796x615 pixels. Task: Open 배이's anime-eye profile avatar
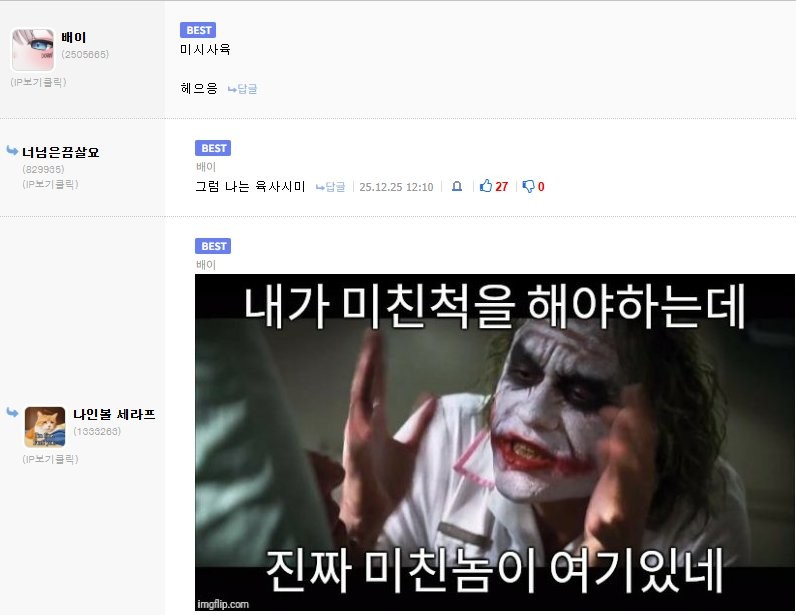point(32,49)
